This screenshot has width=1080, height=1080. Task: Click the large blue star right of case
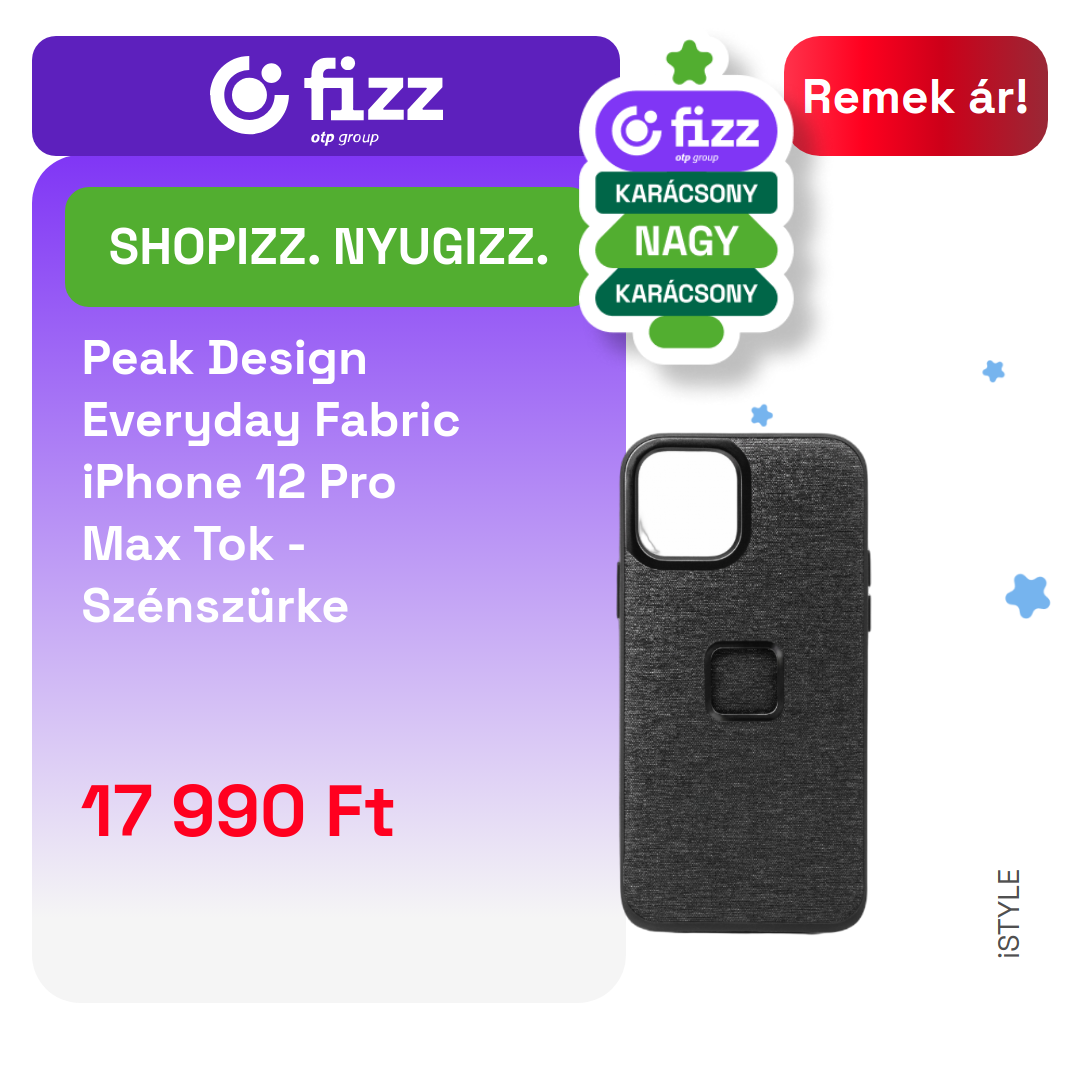click(x=1028, y=596)
